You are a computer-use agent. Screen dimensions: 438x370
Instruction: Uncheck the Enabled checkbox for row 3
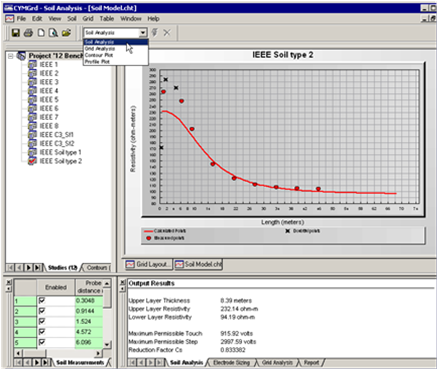click(42, 321)
